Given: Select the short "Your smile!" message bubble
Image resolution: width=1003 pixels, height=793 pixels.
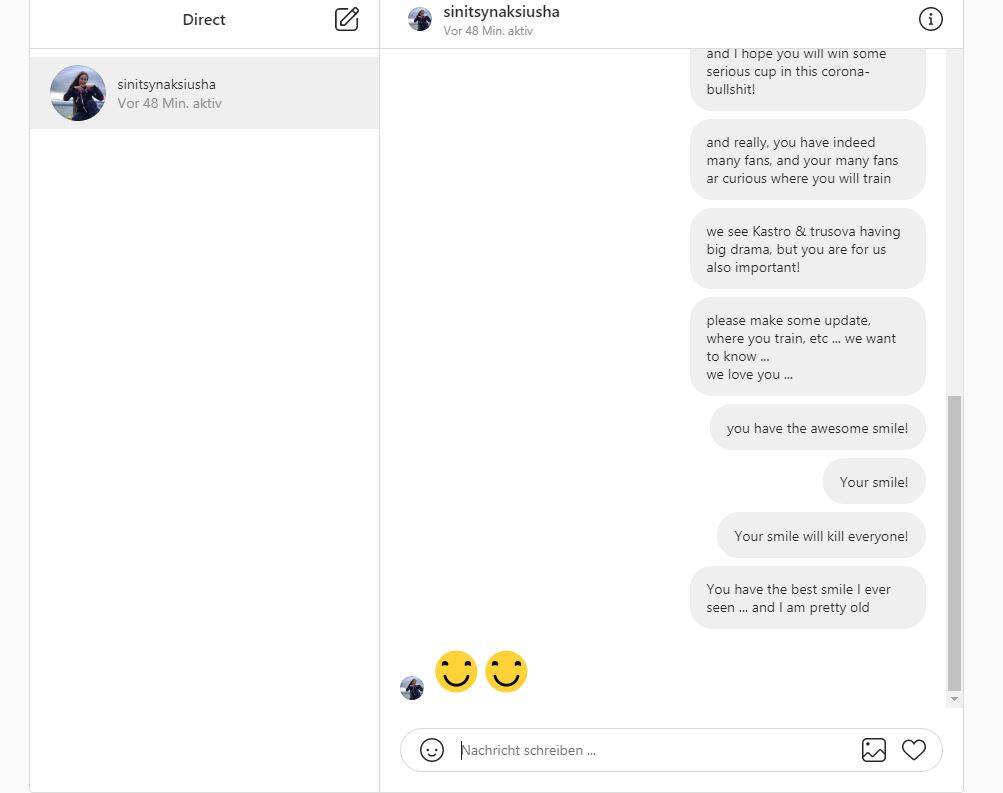Looking at the screenshot, I should [874, 482].
